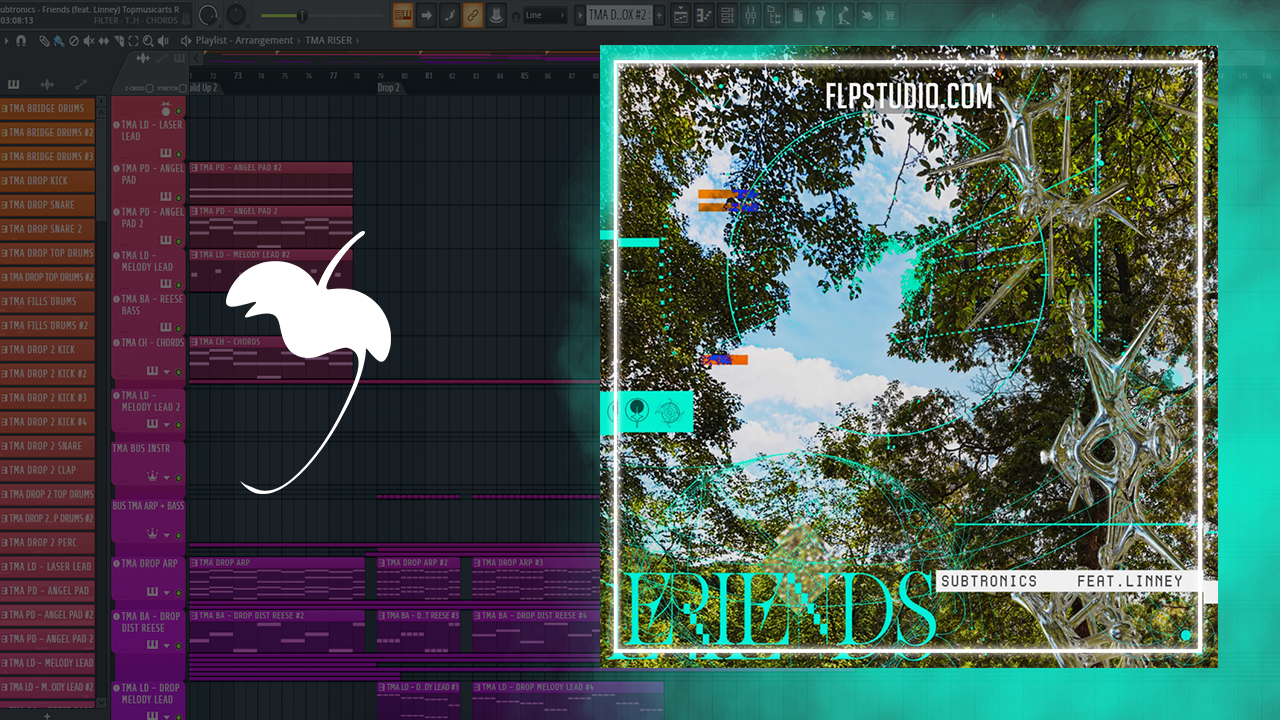1280x720 pixels.
Task: Expand the TMA CH - CHORDS track arrow
Action: pos(167,370)
